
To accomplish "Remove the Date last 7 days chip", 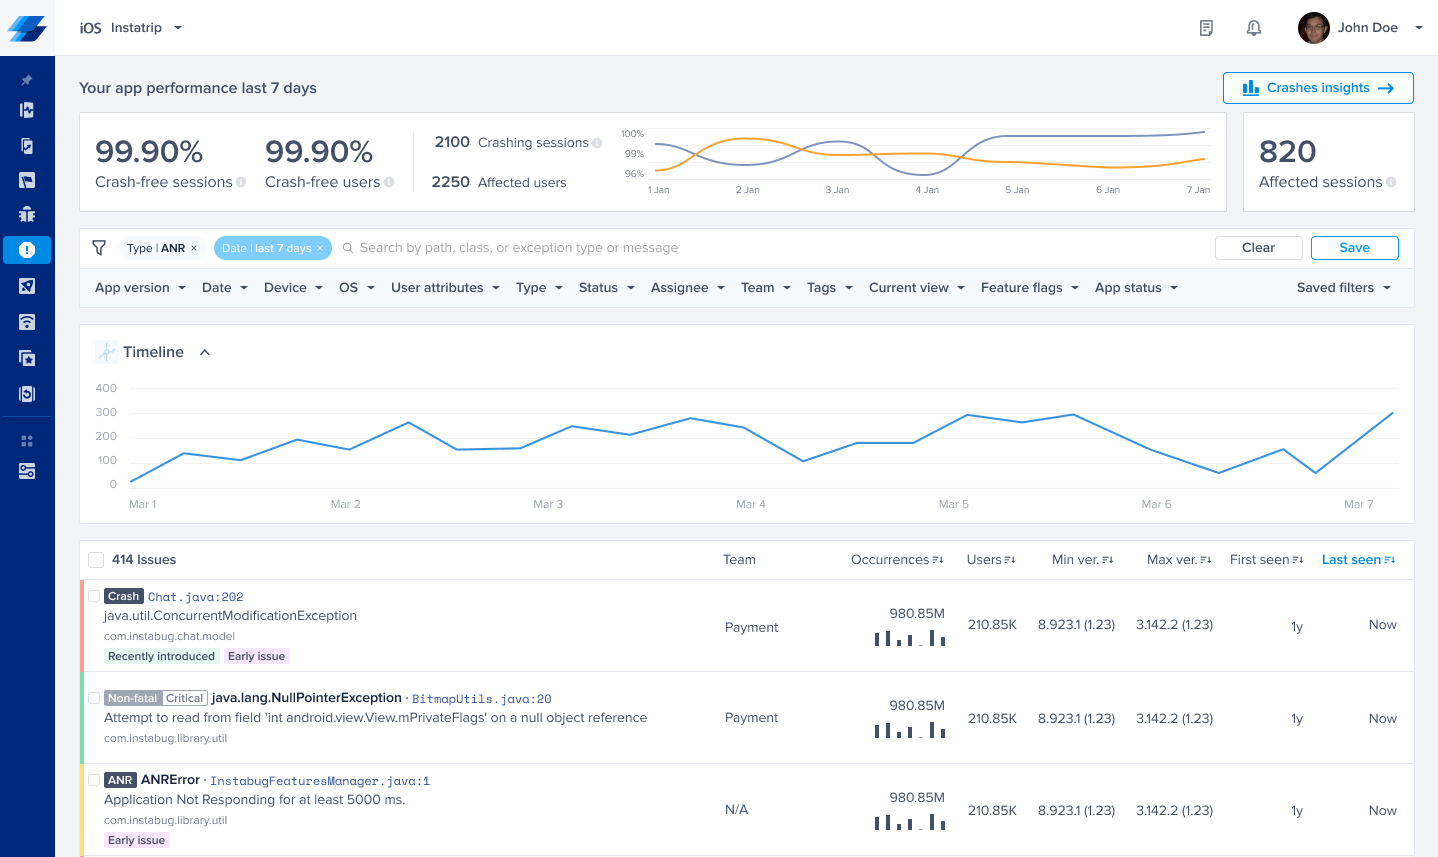I will (320, 248).
